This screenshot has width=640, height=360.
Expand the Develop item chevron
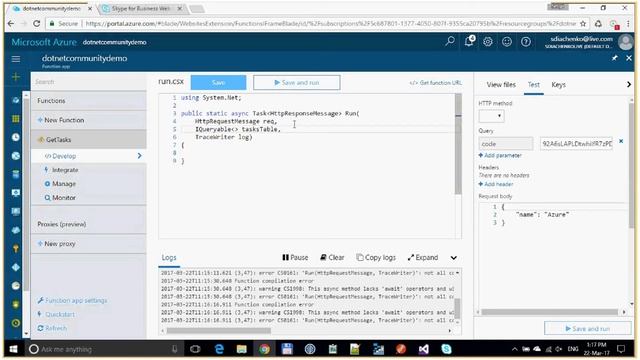pyautogui.click(x=140, y=156)
